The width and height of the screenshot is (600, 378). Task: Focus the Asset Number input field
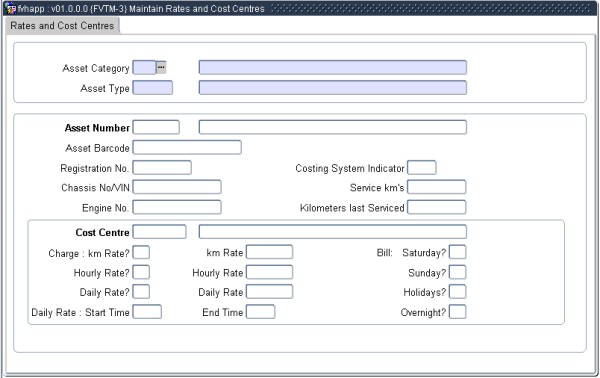point(156,127)
